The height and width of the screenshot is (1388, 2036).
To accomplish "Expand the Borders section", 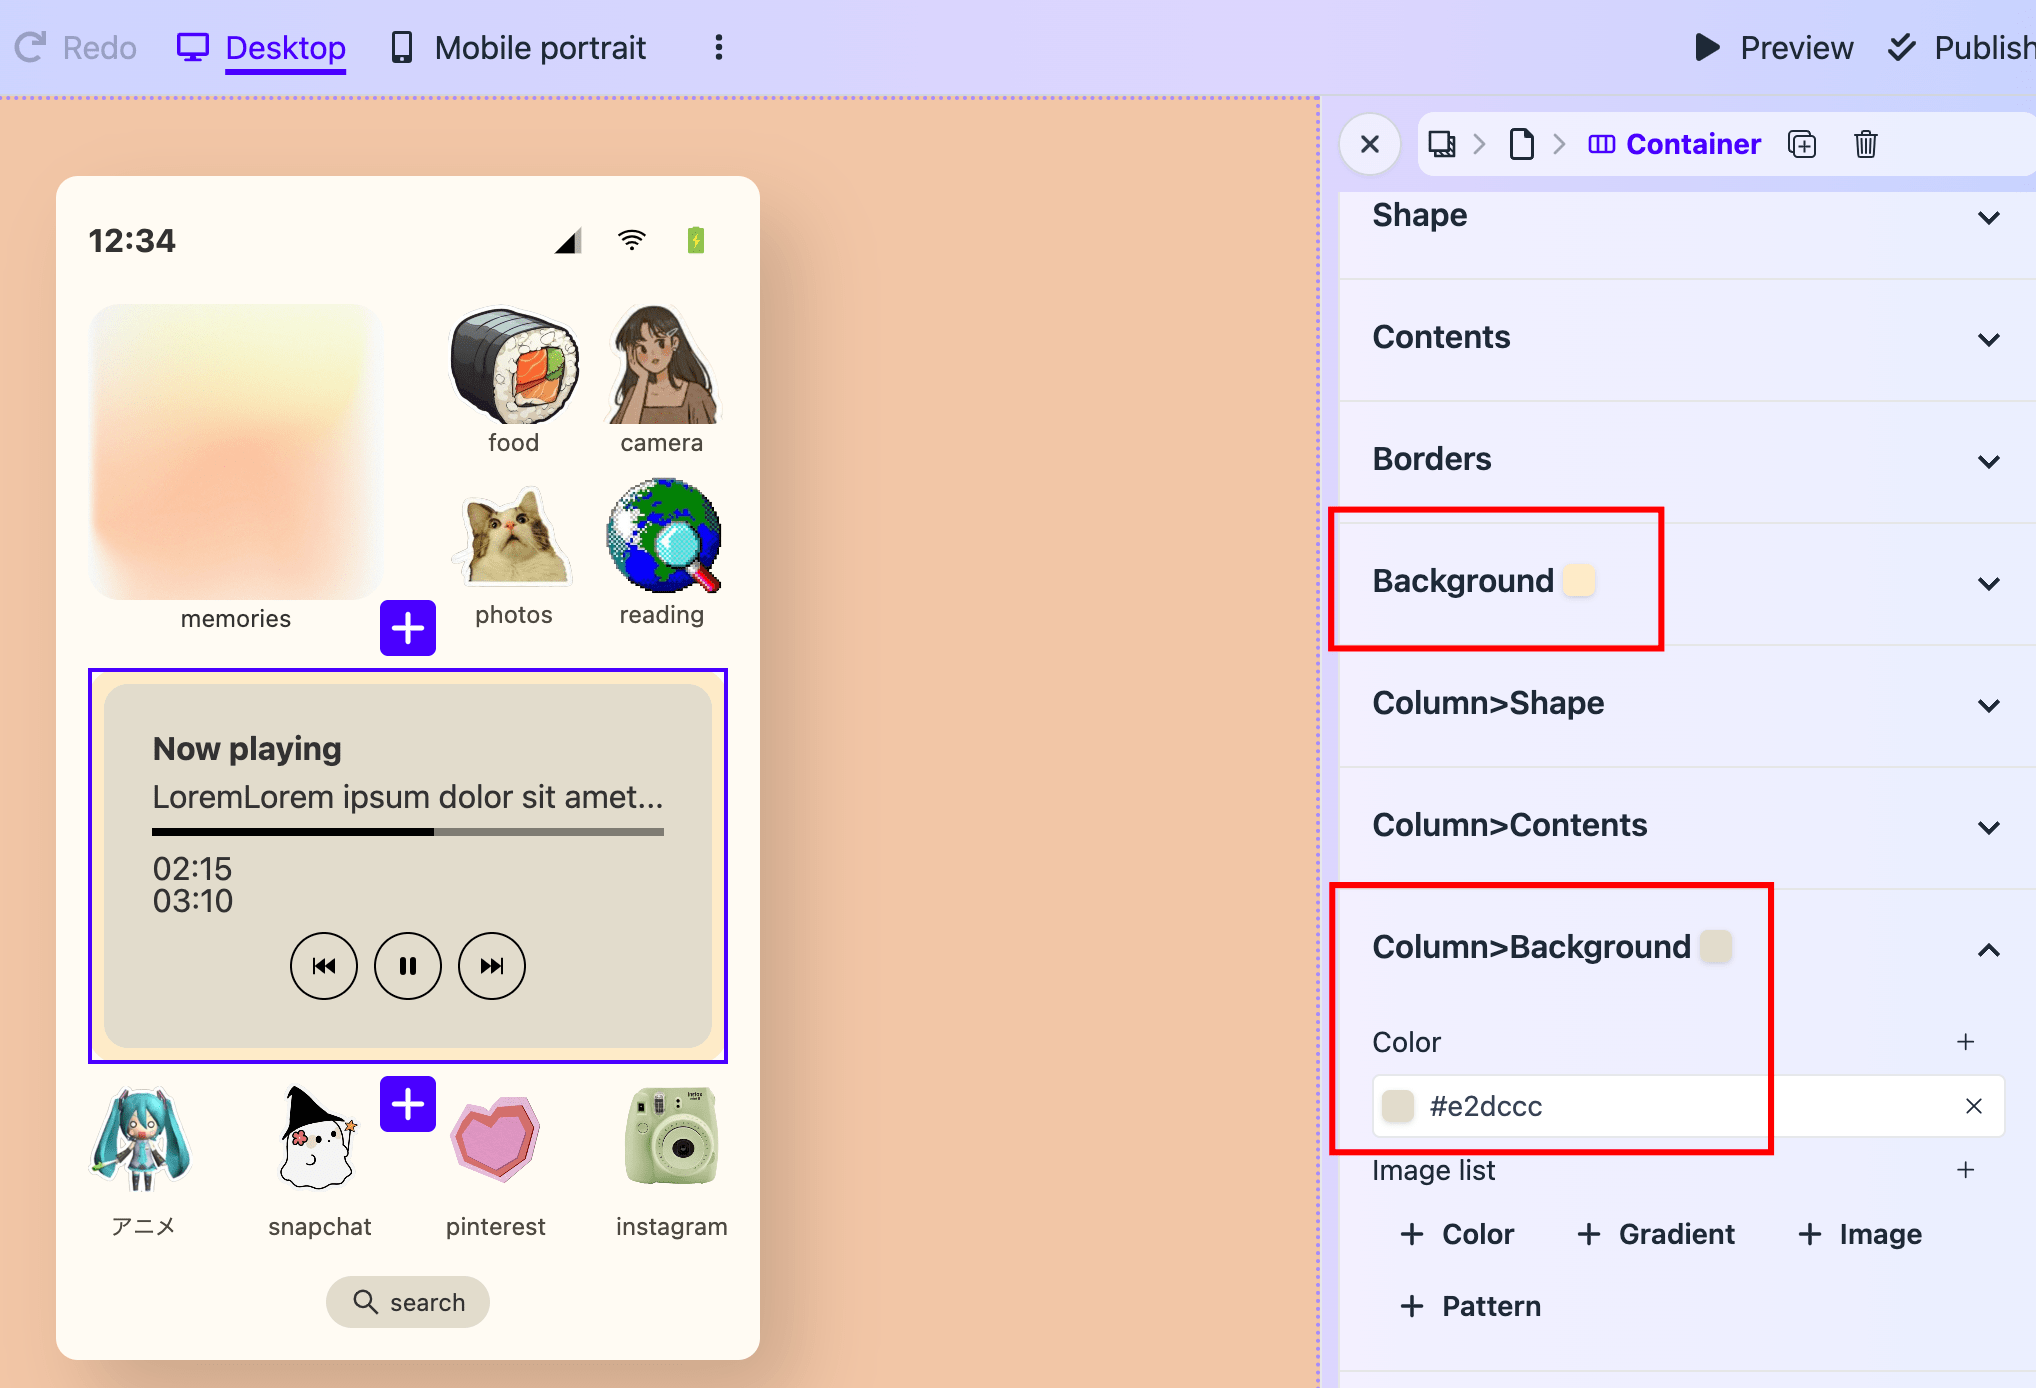I will tap(1988, 461).
